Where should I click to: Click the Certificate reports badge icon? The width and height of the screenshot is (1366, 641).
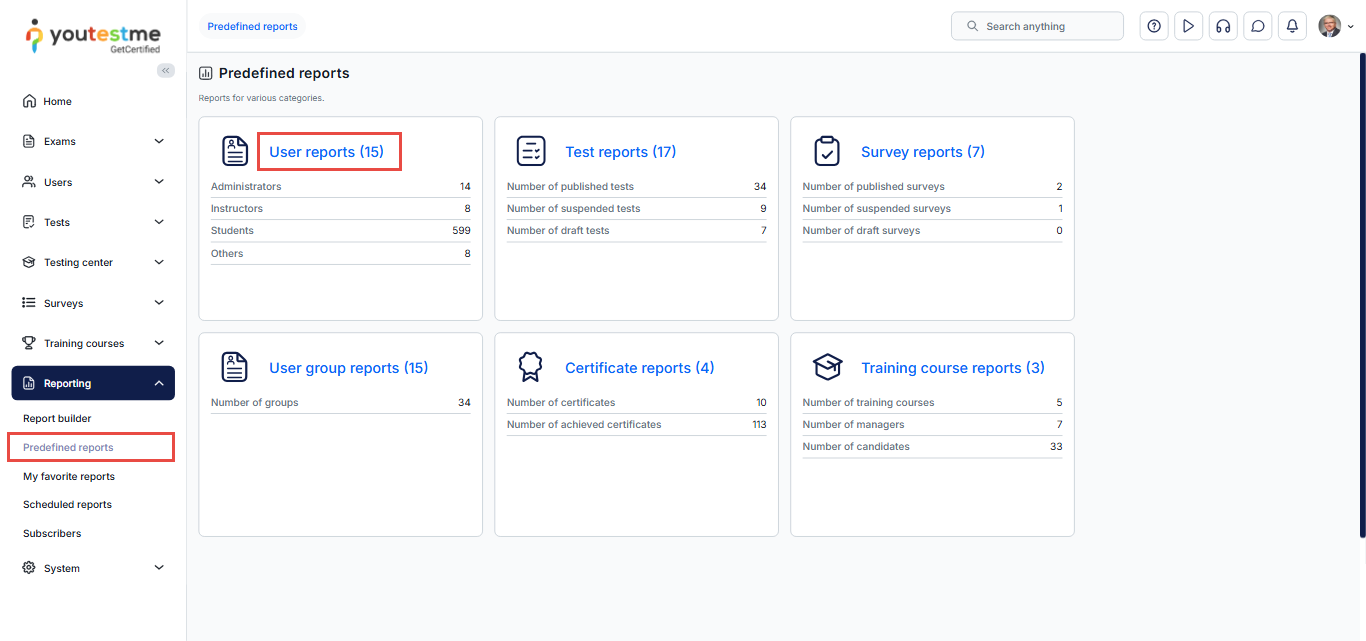[530, 367]
